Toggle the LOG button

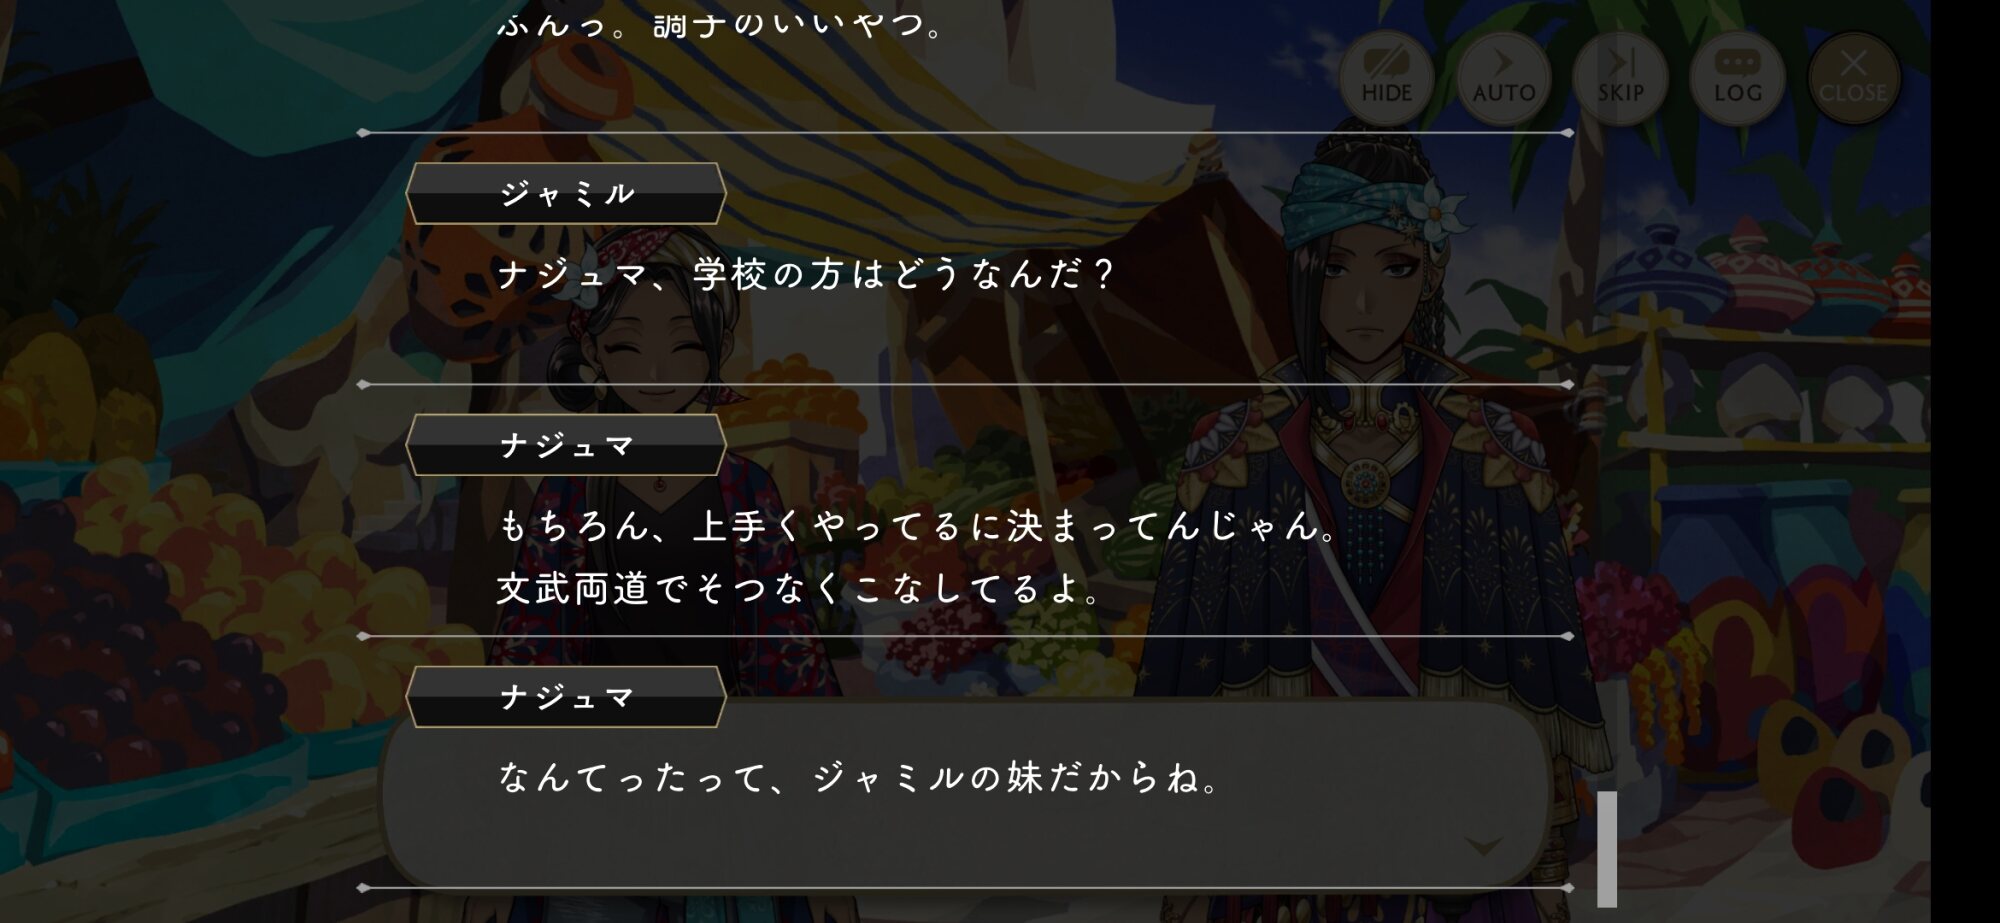(1737, 77)
